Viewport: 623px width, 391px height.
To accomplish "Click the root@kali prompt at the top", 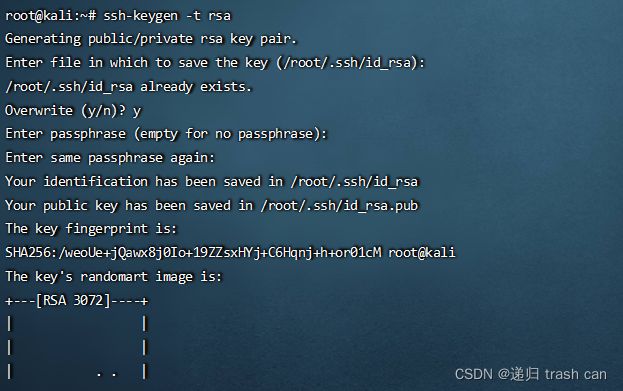I will point(50,15).
